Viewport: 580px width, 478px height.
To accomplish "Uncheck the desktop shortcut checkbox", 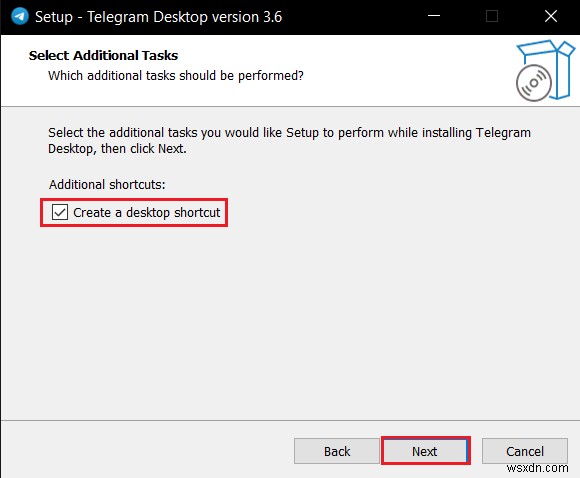I will pyautogui.click(x=60, y=212).
